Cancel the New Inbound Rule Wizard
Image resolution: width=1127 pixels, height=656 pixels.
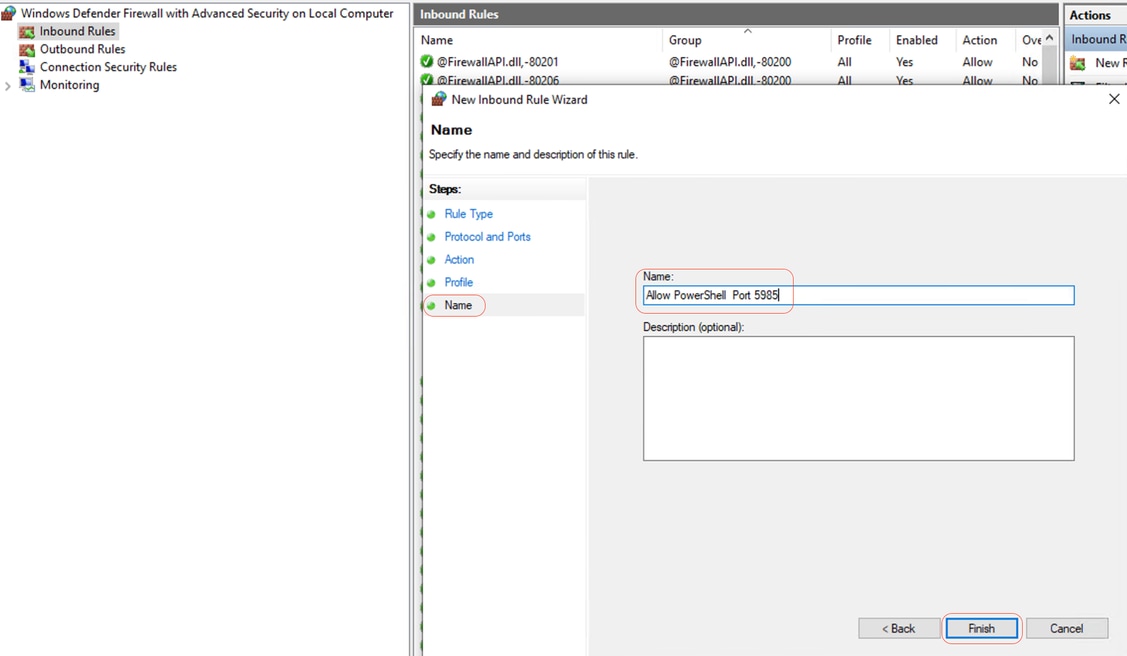tap(1067, 628)
